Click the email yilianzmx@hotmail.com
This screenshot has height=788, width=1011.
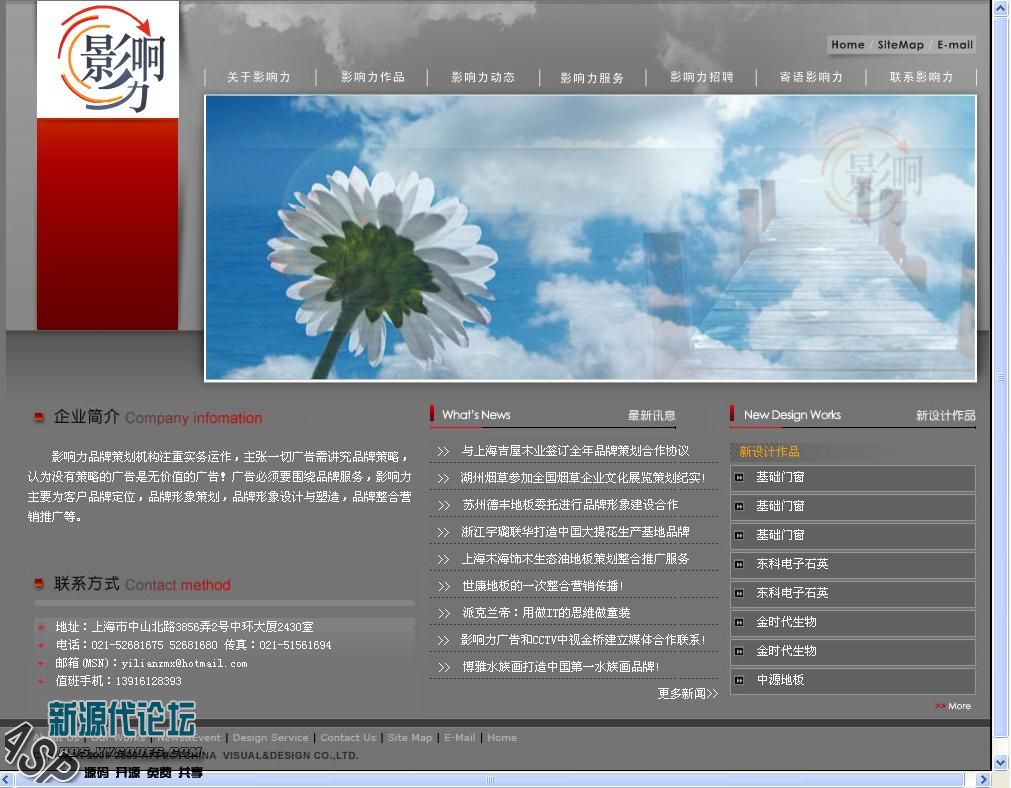(x=184, y=664)
